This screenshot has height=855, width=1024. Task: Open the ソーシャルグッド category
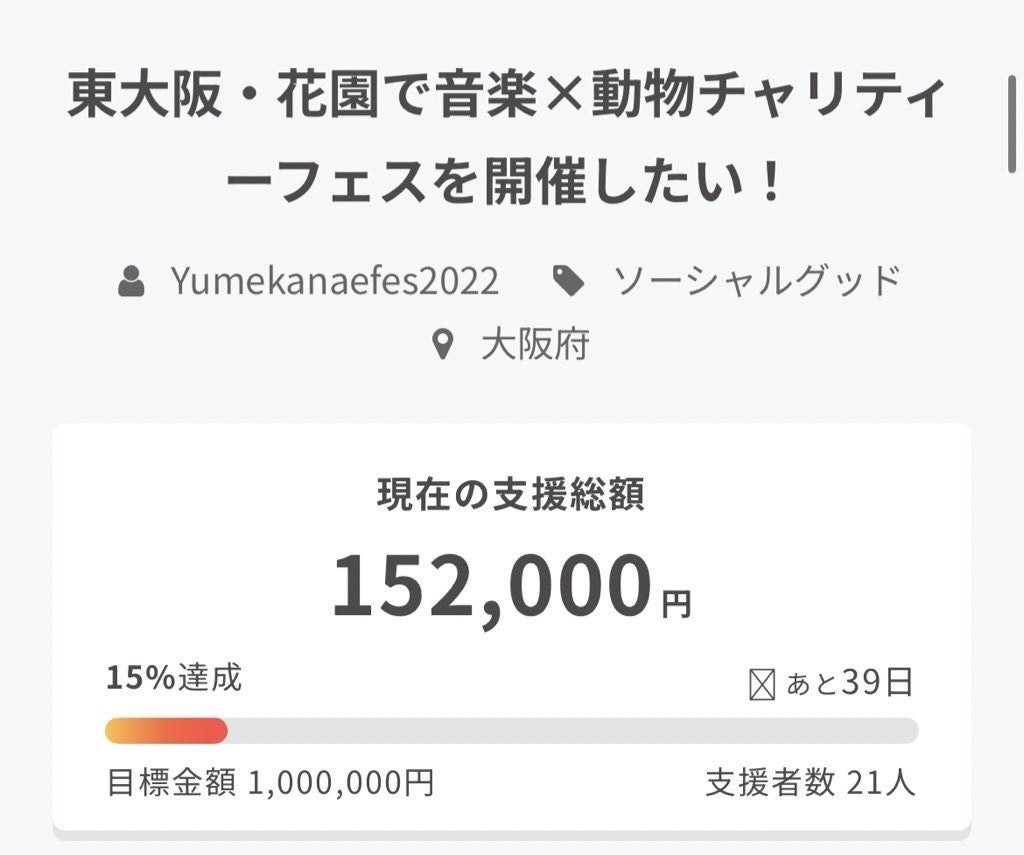pos(757,283)
